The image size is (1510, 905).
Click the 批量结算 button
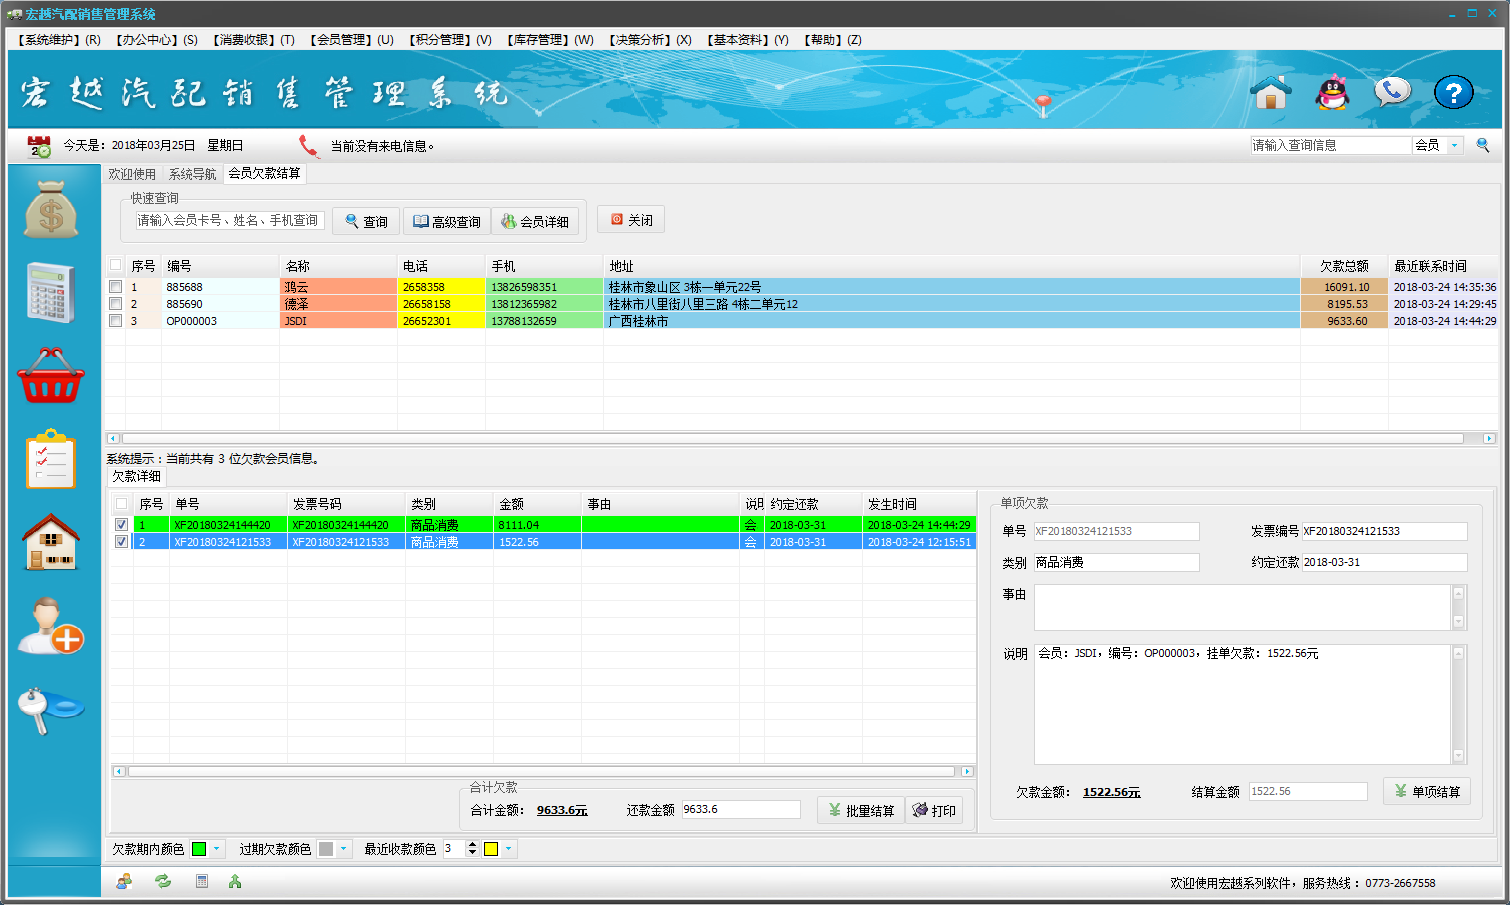(x=860, y=810)
